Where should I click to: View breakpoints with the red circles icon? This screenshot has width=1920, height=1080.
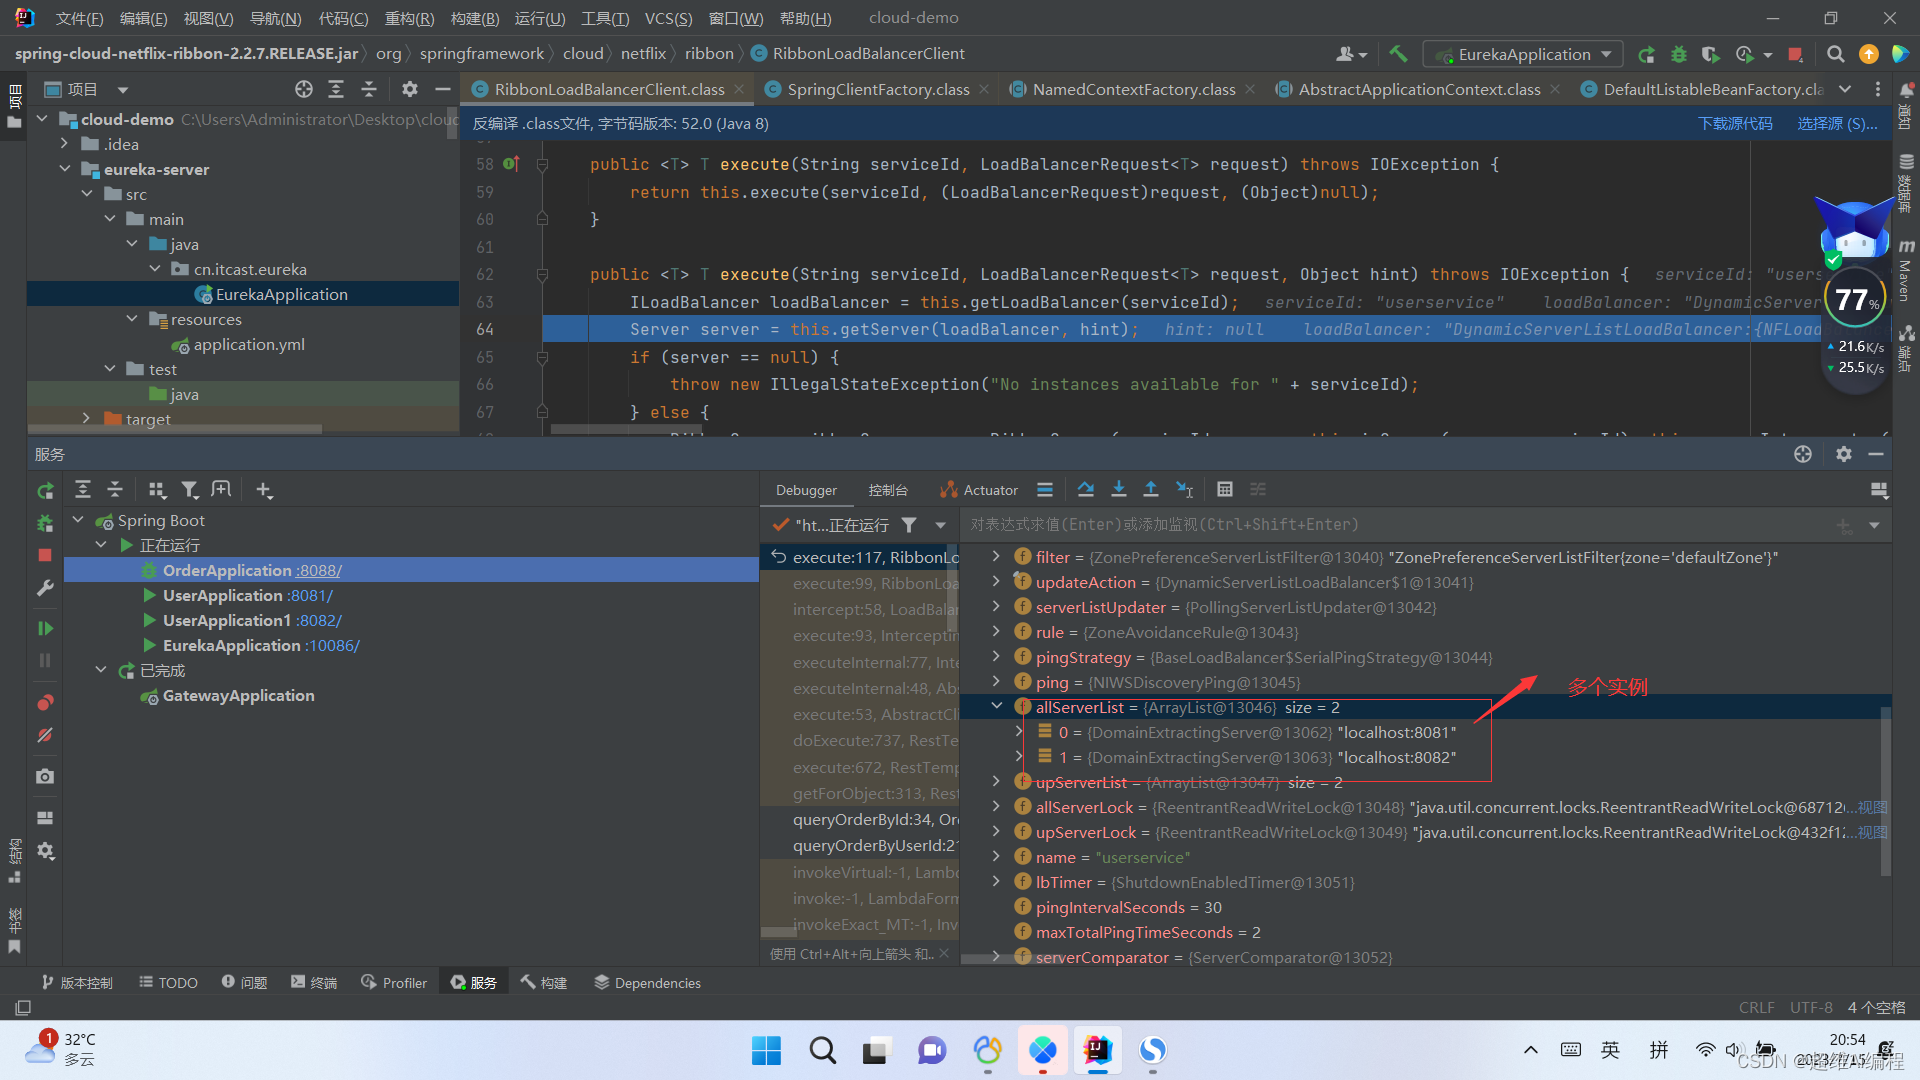point(45,702)
